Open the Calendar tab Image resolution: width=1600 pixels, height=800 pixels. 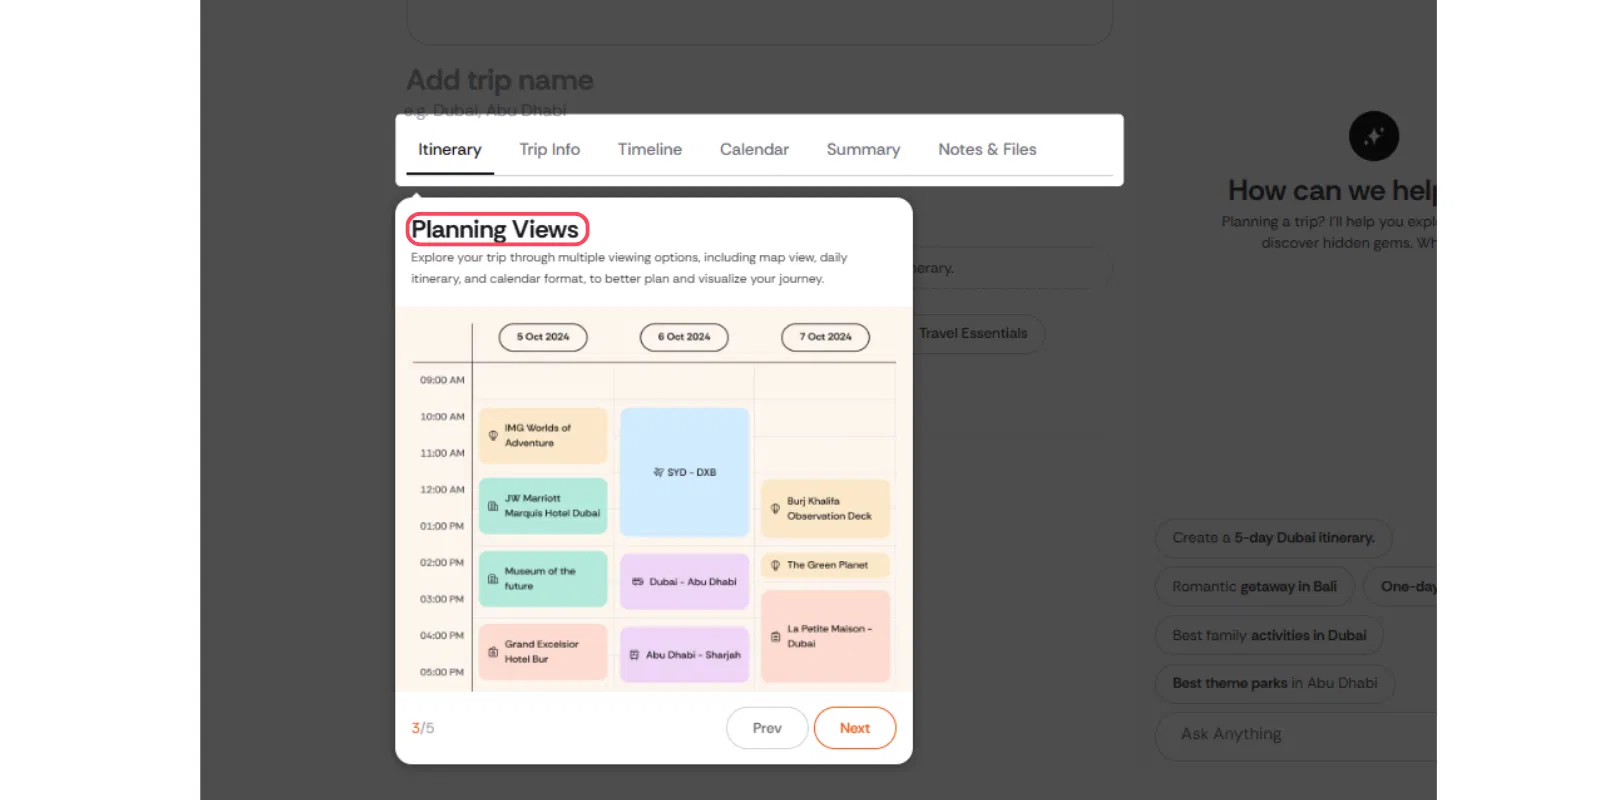click(x=754, y=150)
